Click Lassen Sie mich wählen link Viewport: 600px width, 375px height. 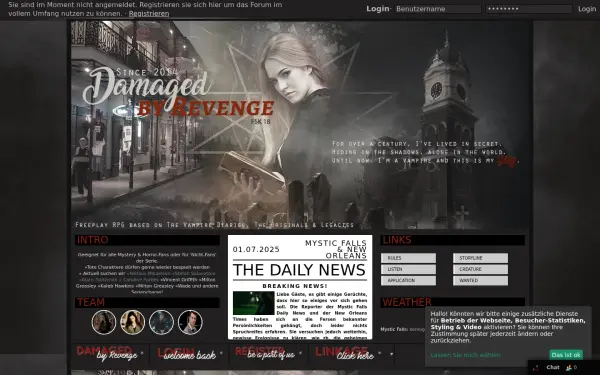[x=465, y=355]
